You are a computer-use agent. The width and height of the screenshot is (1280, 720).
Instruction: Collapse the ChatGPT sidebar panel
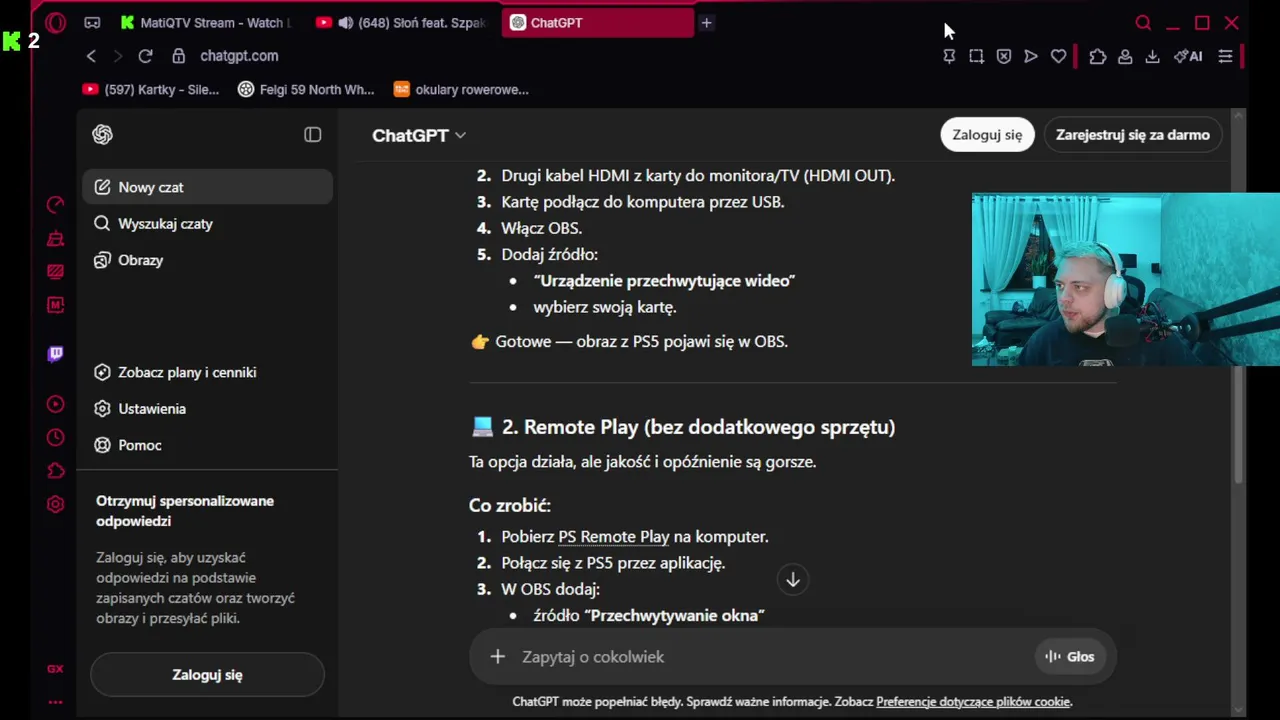[313, 135]
